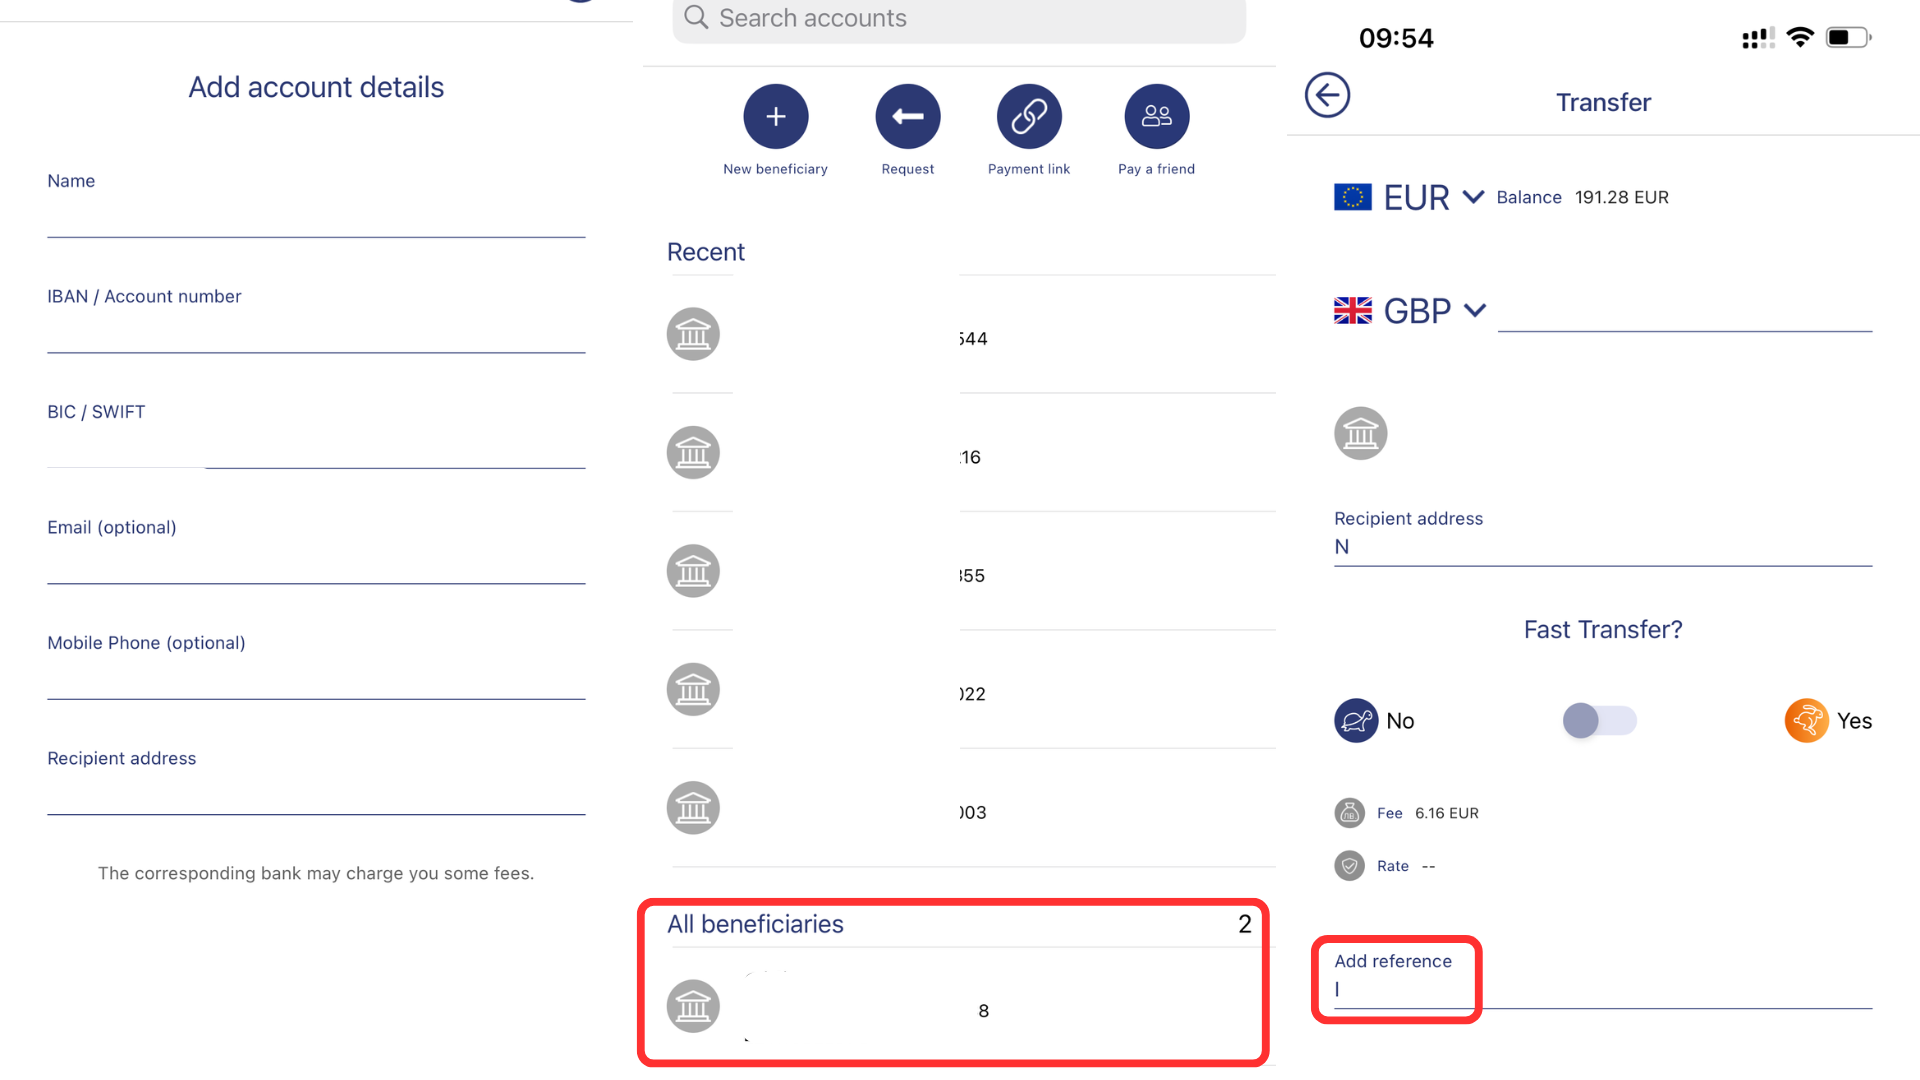Tap the Pay a friend icon
Image resolution: width=1920 pixels, height=1080 pixels.
1156,117
